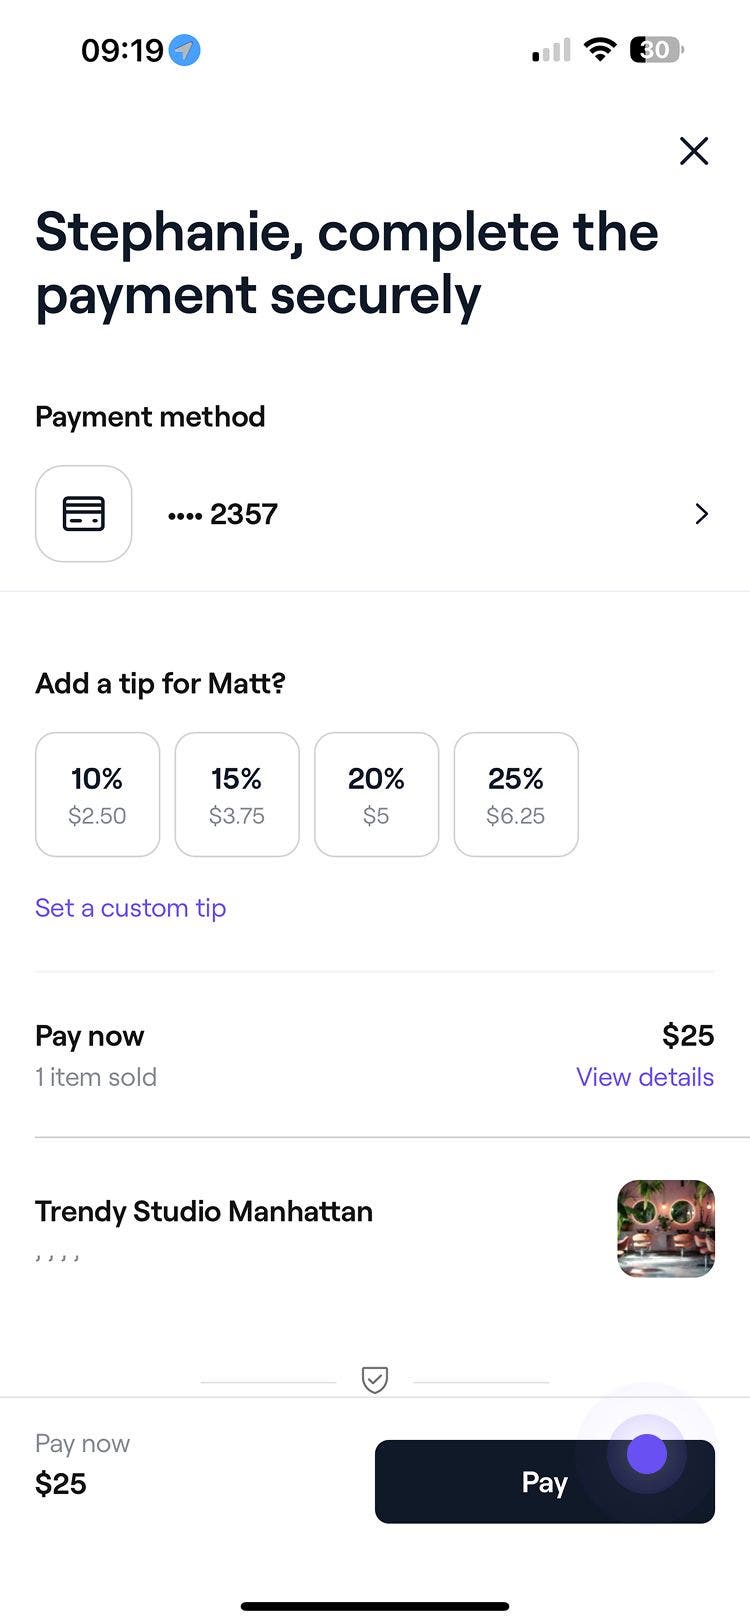The width and height of the screenshot is (750, 1624).
Task: Tap the home indicator bar
Action: (x=375, y=1606)
